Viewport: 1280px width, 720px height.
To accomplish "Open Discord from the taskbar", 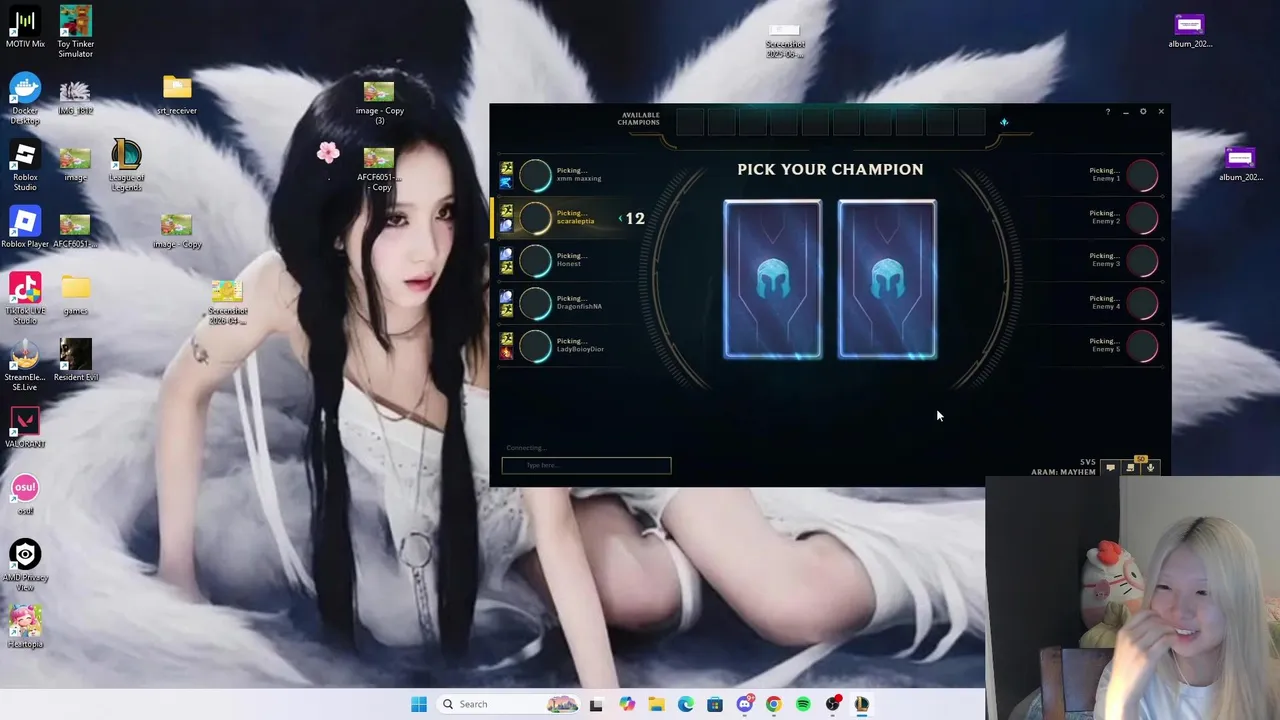I will [x=744, y=704].
